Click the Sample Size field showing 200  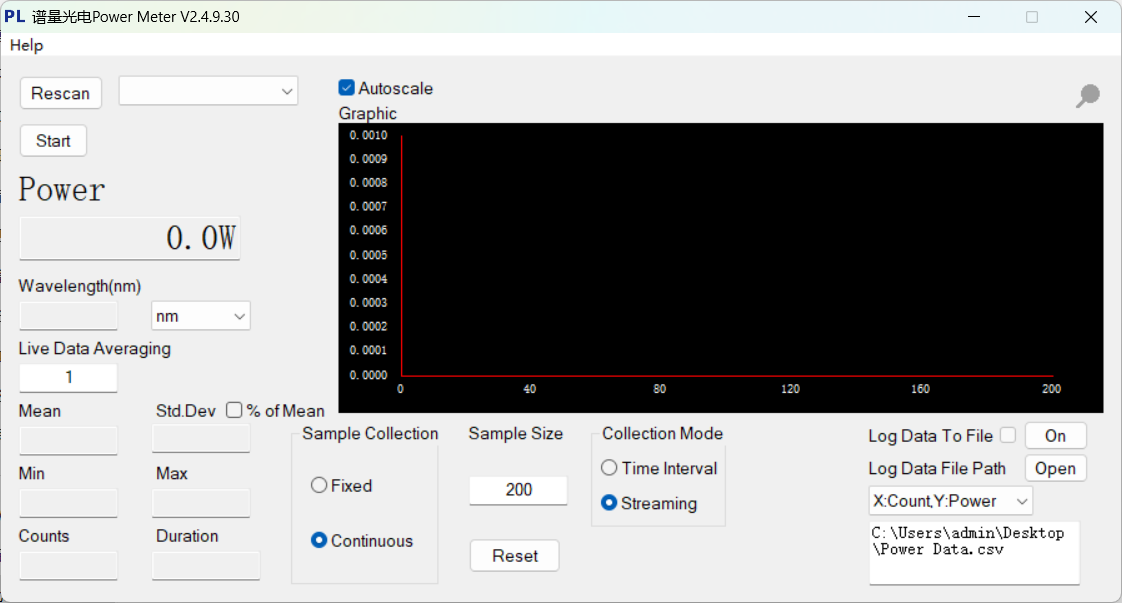pos(518,490)
